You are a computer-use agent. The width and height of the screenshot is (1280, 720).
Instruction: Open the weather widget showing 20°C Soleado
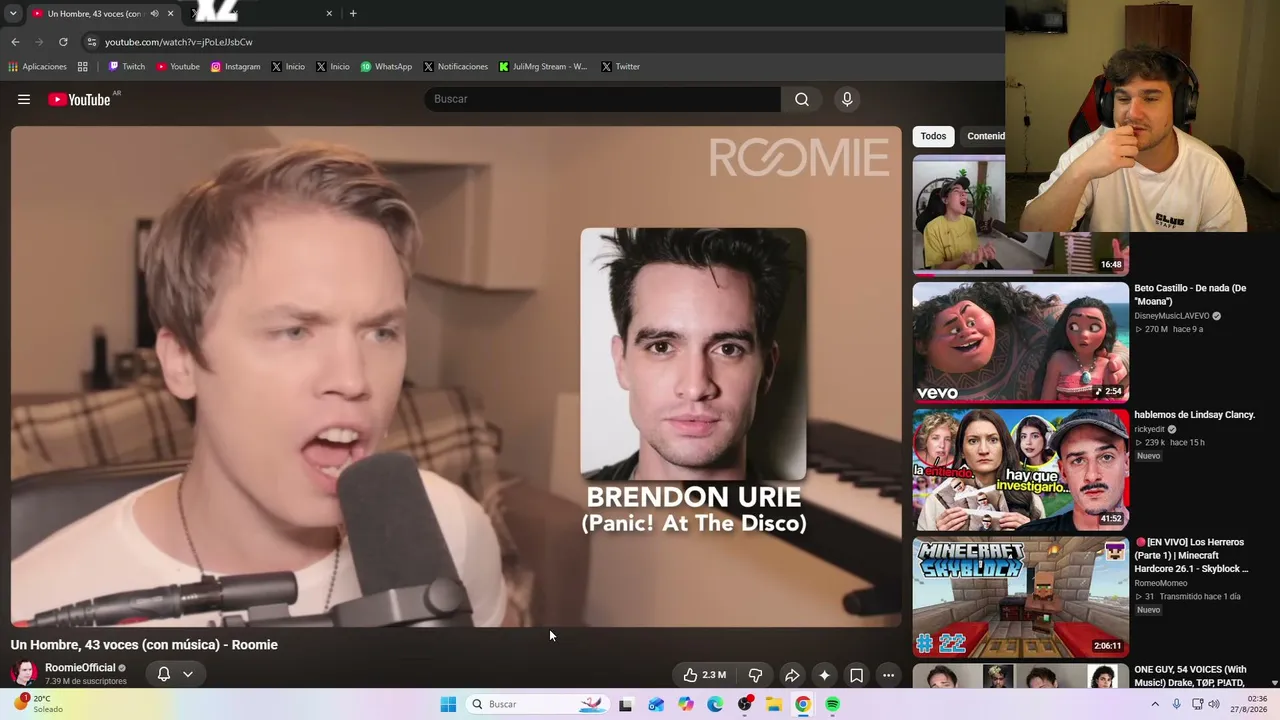pyautogui.click(x=38, y=704)
